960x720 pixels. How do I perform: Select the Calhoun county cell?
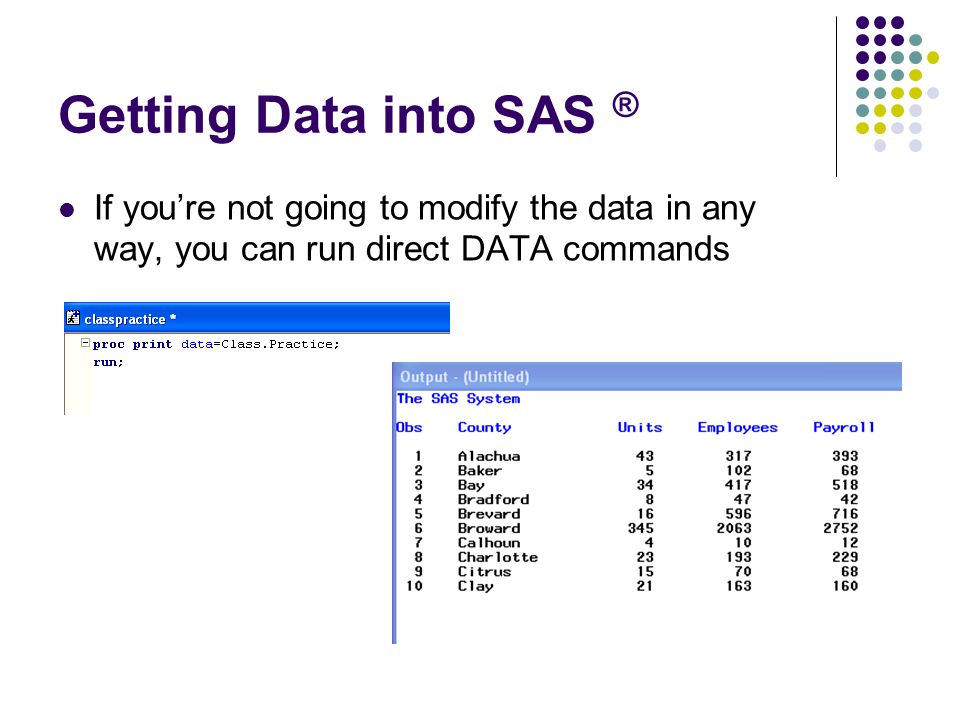489,543
